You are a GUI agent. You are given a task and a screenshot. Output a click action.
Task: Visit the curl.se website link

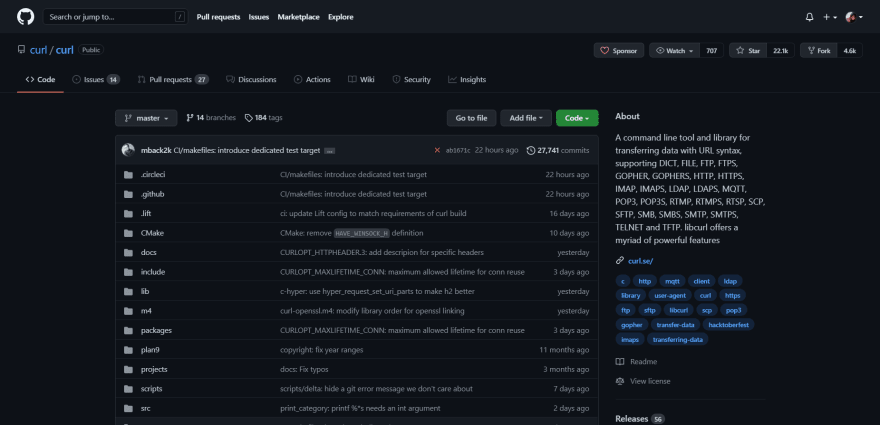tap(640, 261)
